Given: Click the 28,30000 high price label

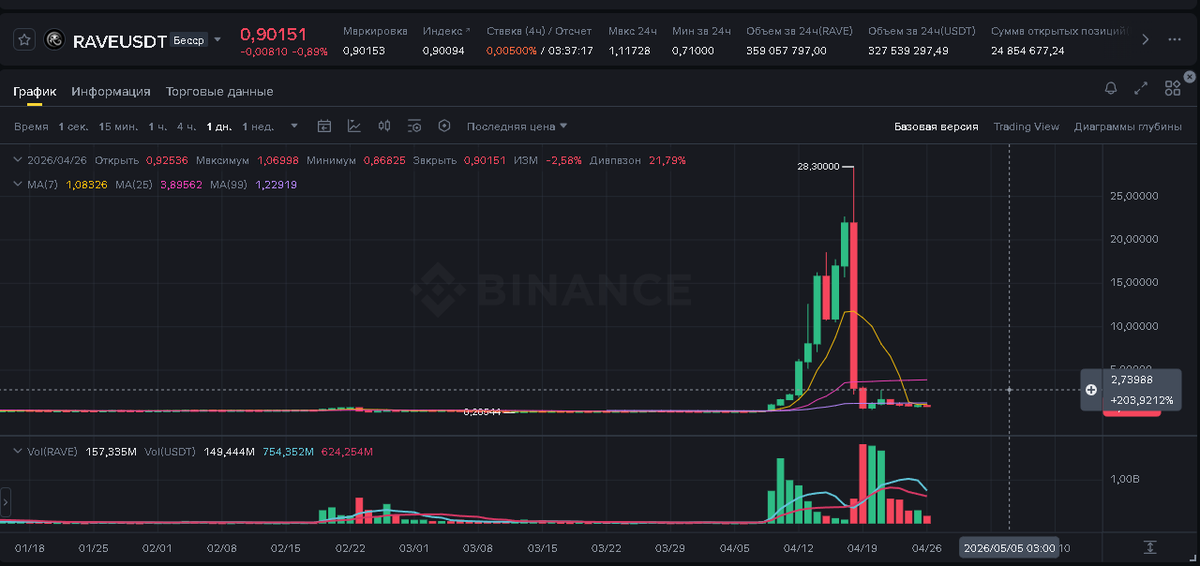Looking at the screenshot, I should pyautogui.click(x=818, y=167).
